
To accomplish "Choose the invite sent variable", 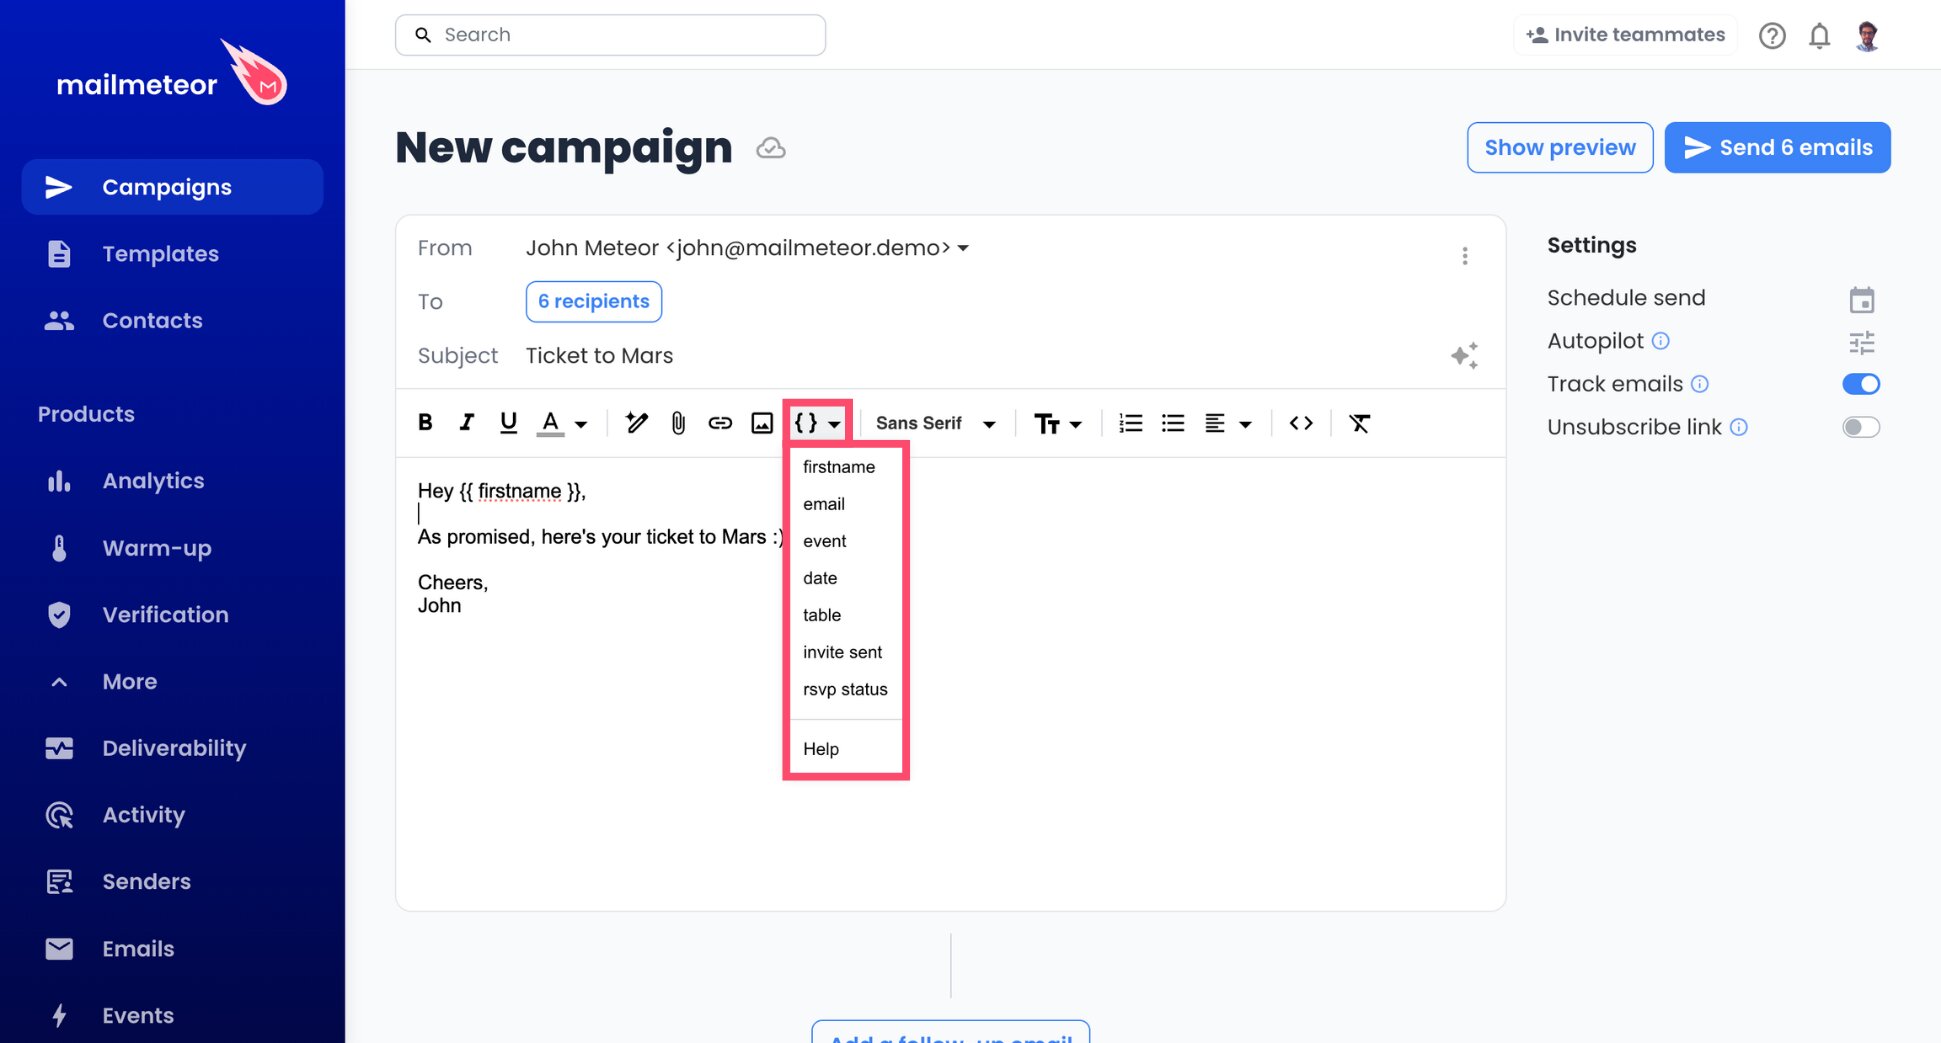I will coord(842,652).
